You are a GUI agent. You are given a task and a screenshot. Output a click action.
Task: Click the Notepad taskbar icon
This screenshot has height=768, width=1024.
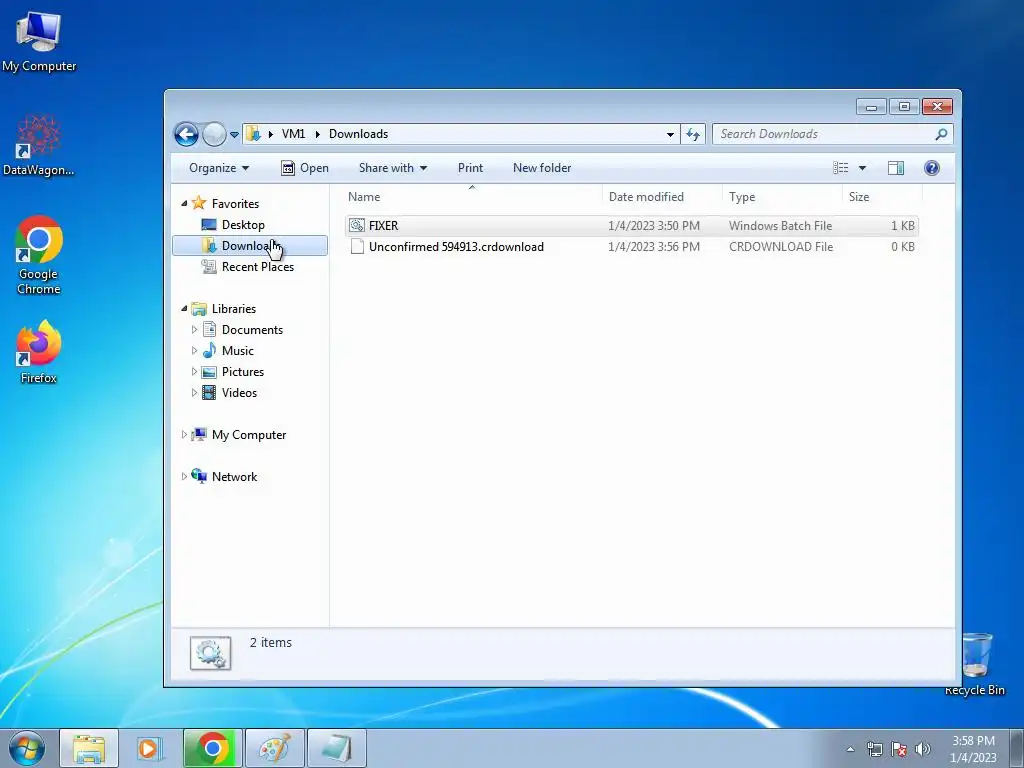(x=336, y=748)
